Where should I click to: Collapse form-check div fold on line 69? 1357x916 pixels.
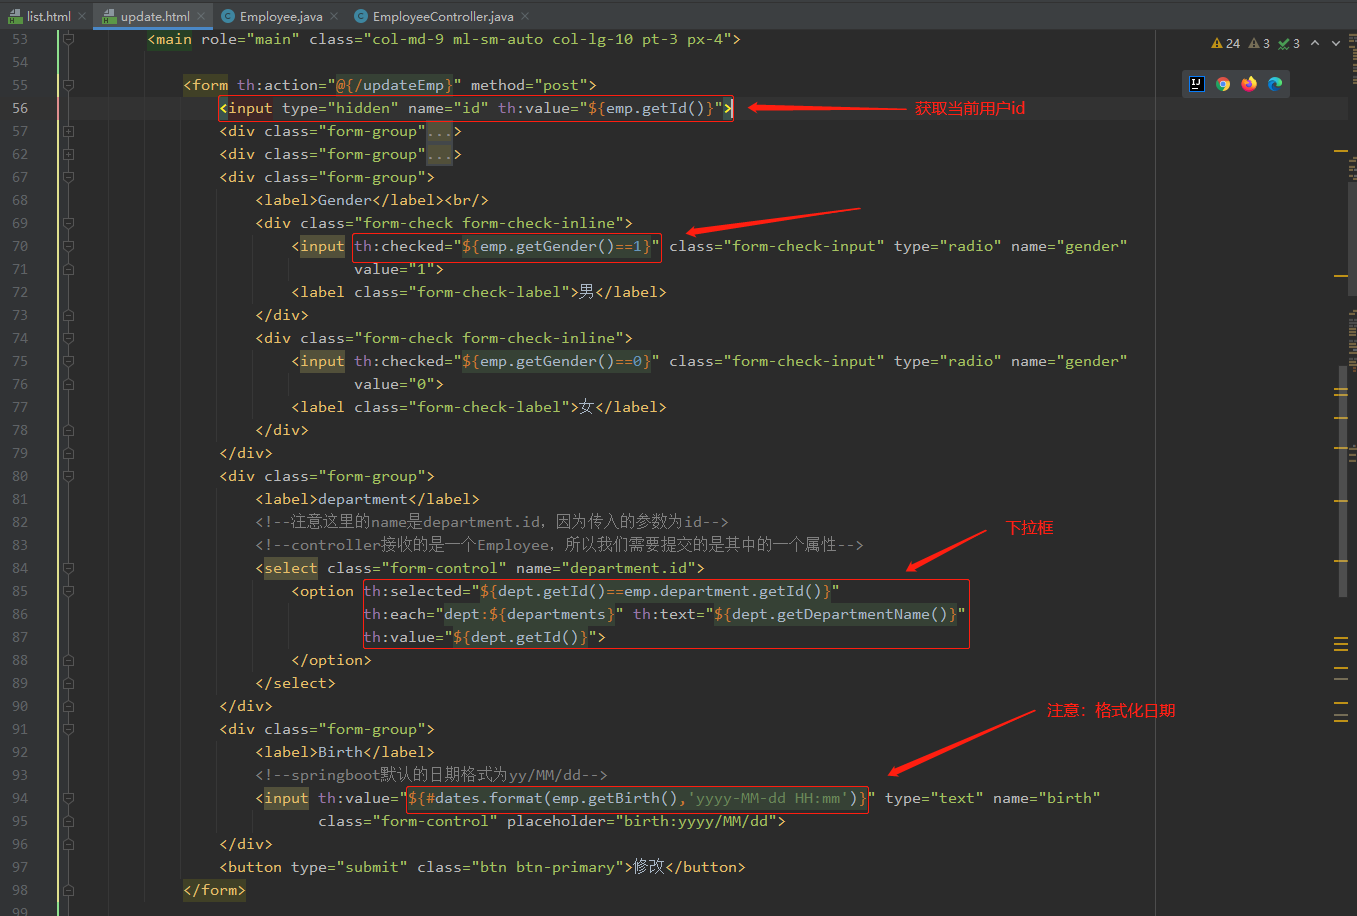pos(68,223)
